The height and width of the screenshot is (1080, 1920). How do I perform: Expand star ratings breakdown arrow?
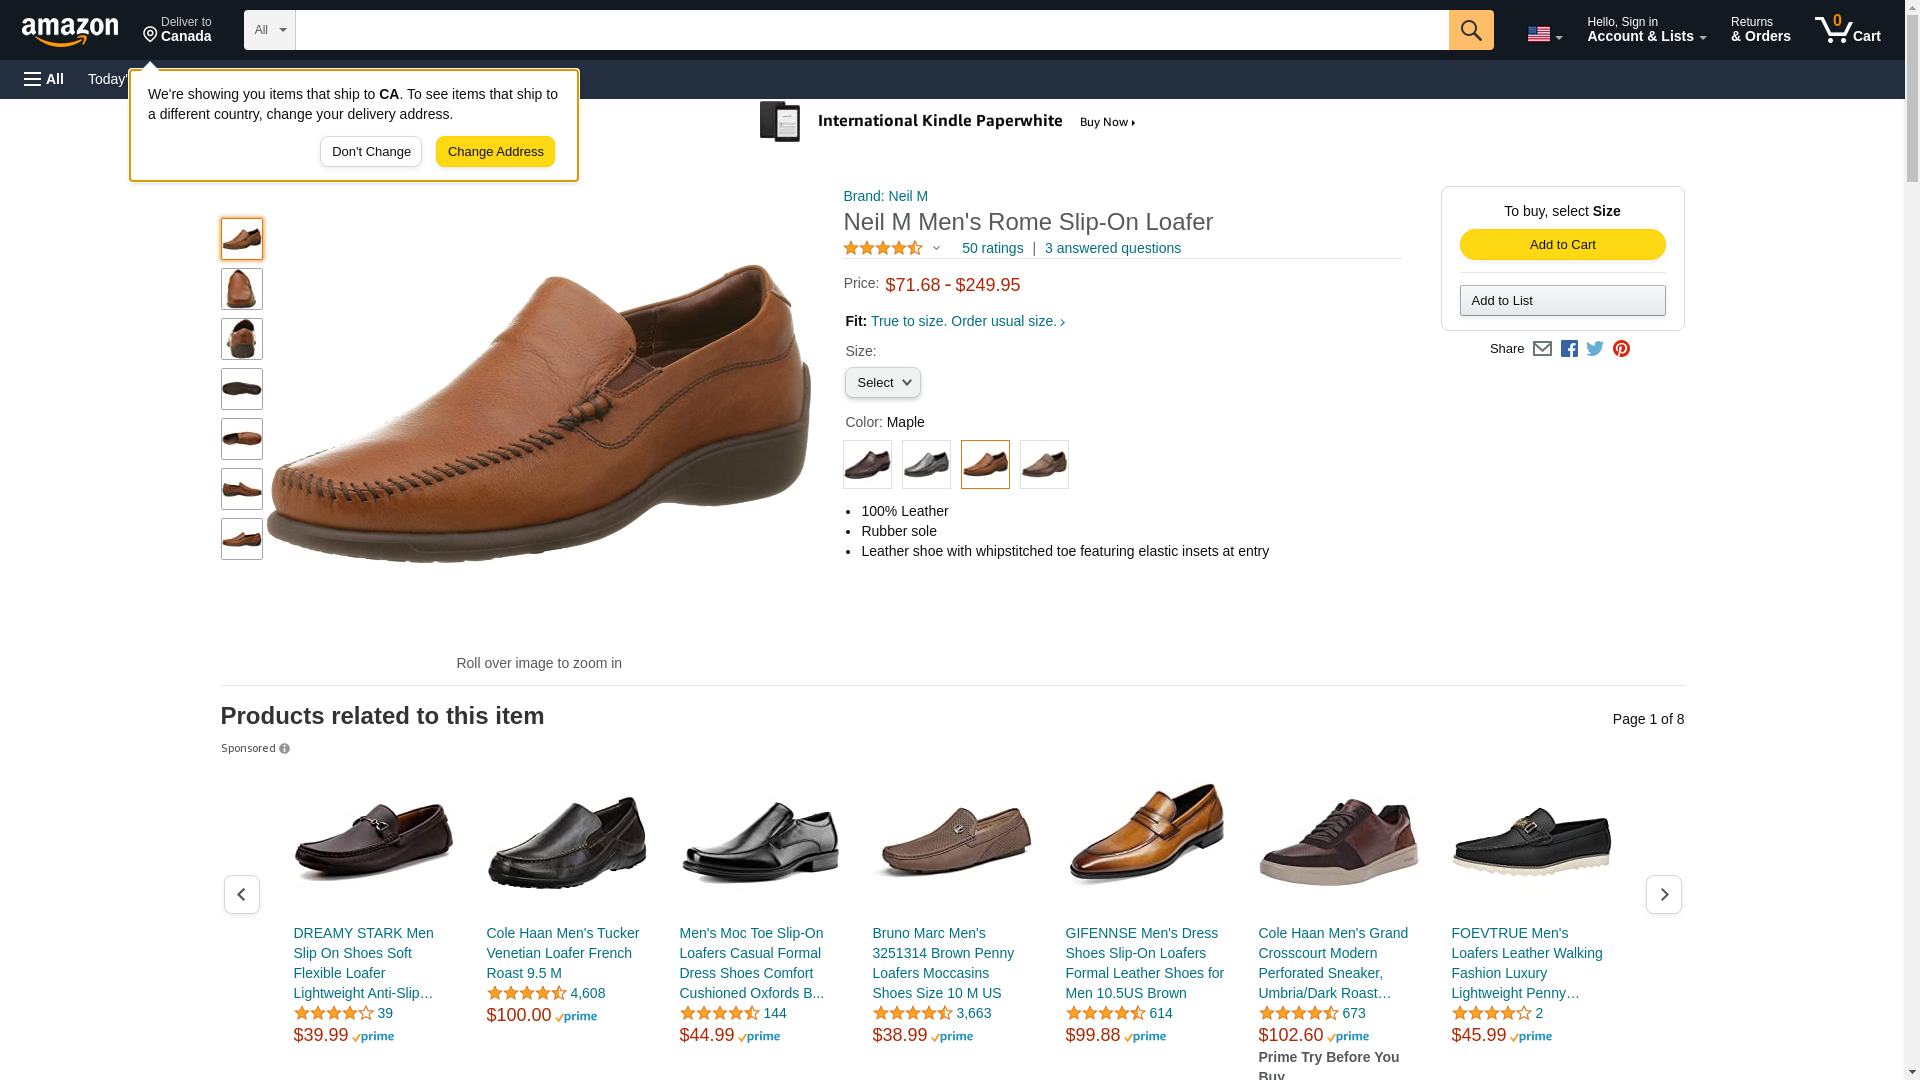click(936, 248)
